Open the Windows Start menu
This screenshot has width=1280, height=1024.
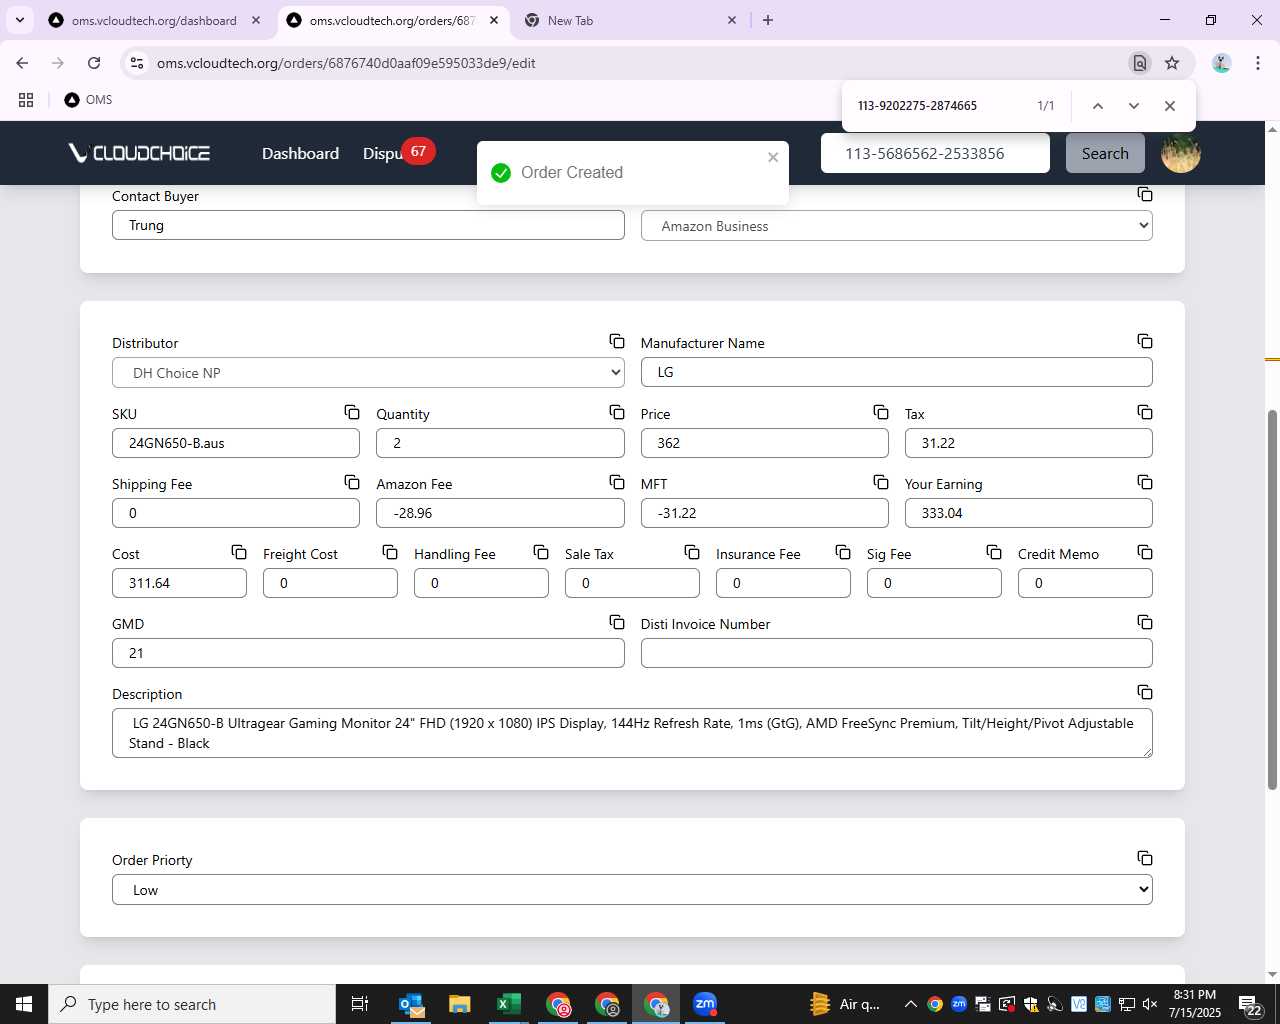click(24, 1004)
